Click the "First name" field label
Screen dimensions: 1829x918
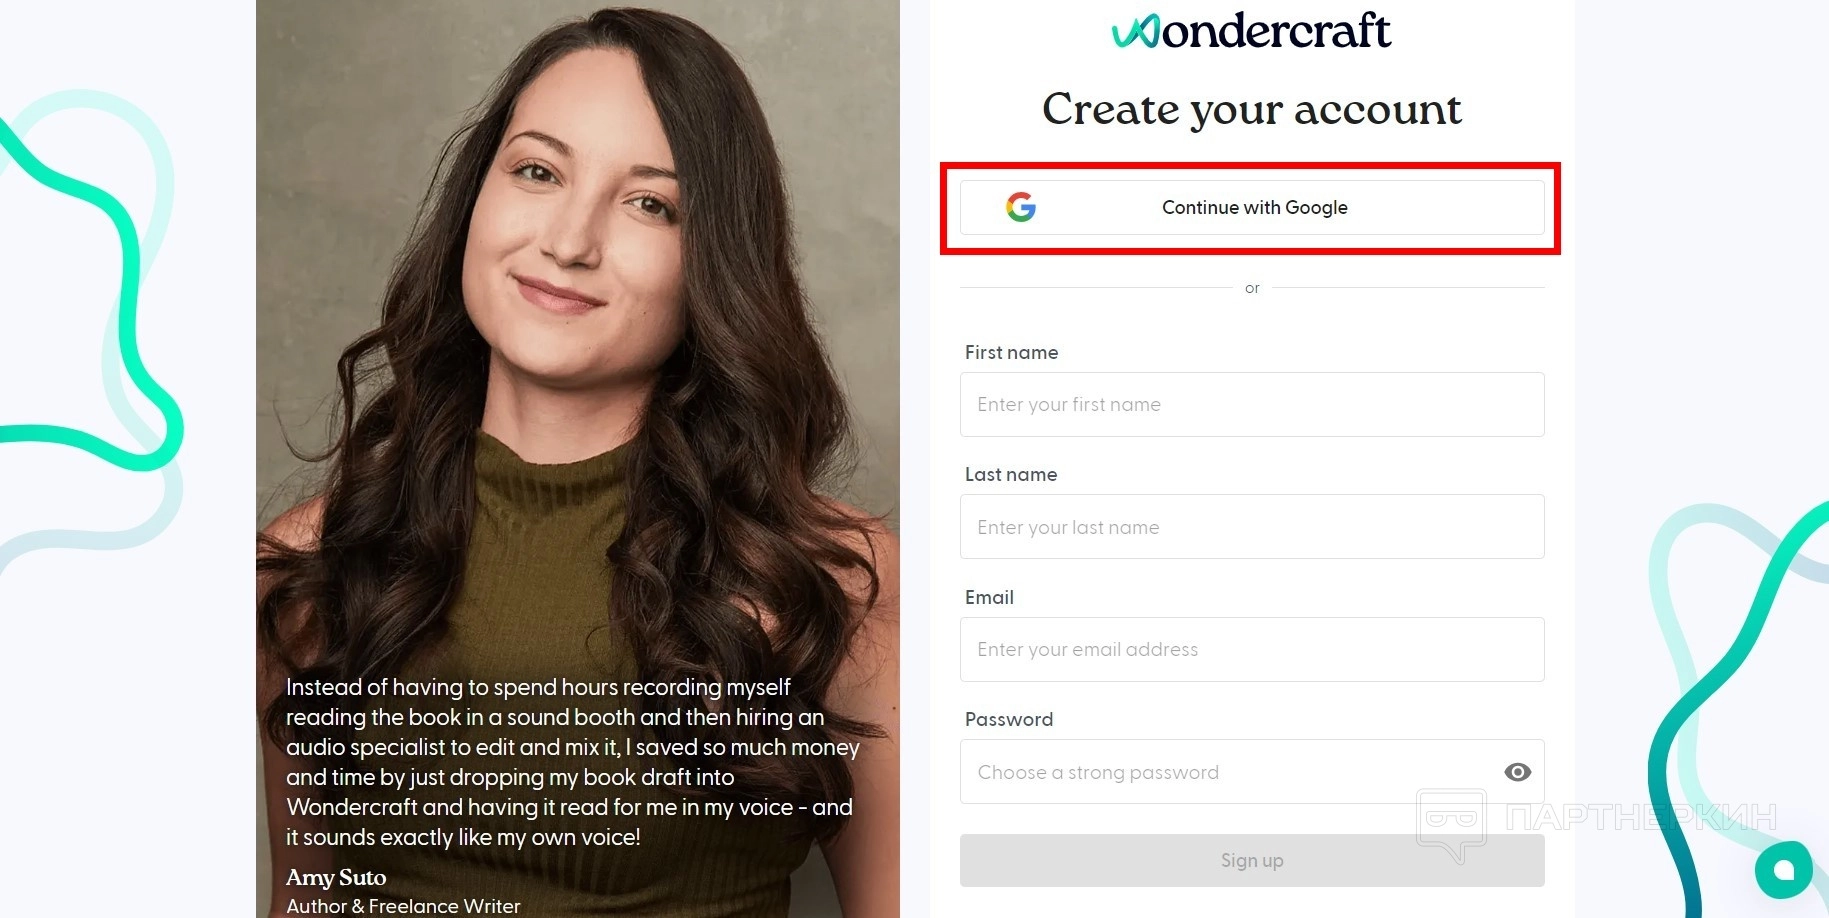pos(1011,352)
